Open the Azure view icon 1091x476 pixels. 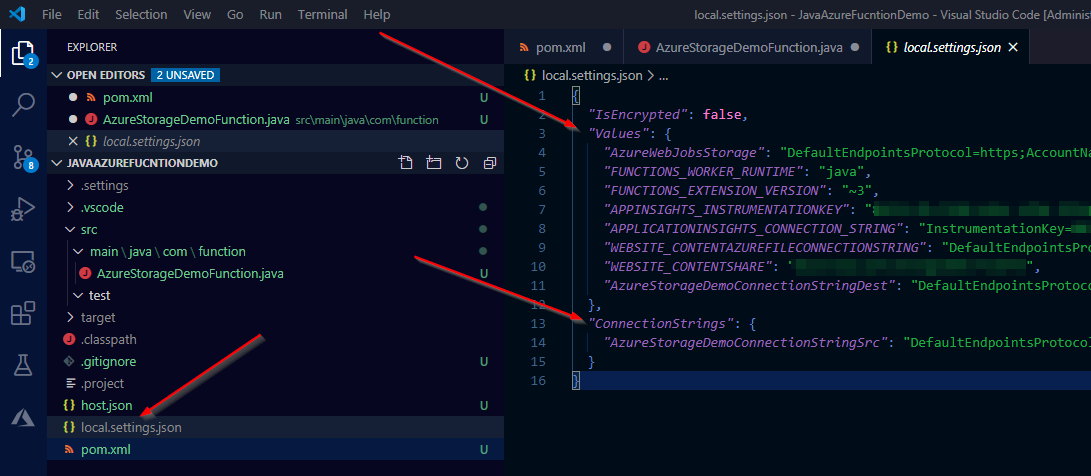click(23, 417)
